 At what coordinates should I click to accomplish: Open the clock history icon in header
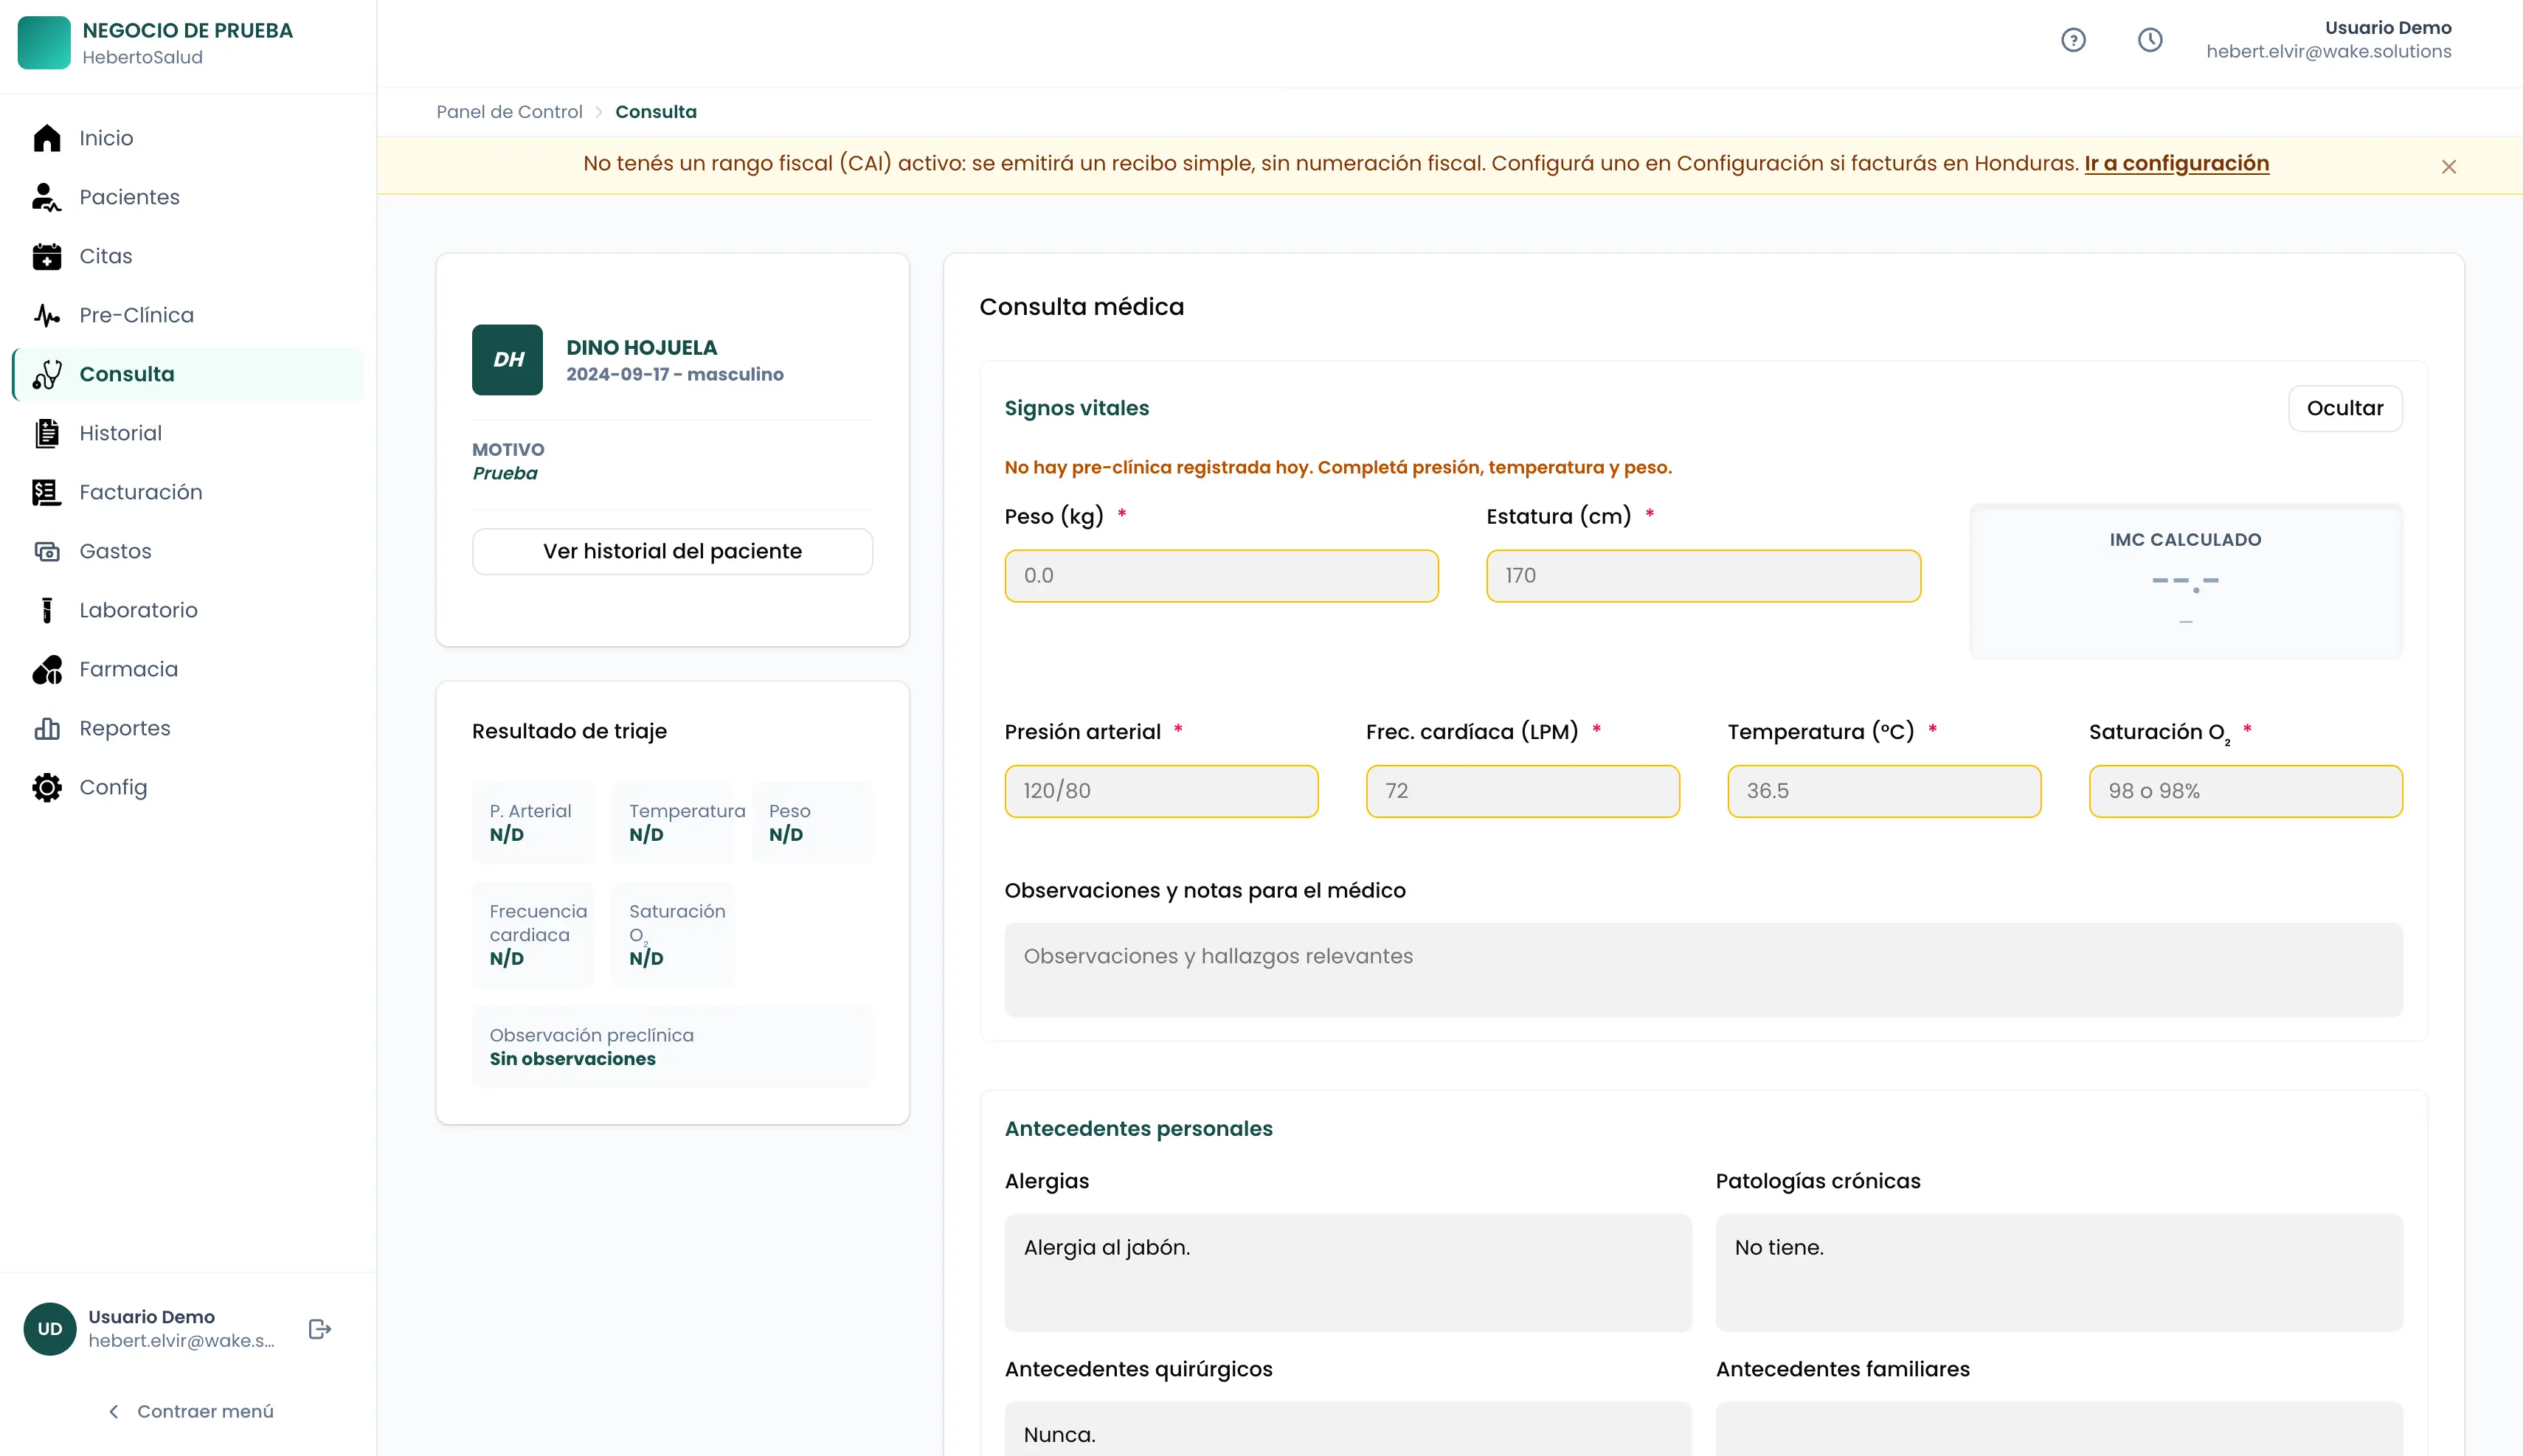point(2150,40)
